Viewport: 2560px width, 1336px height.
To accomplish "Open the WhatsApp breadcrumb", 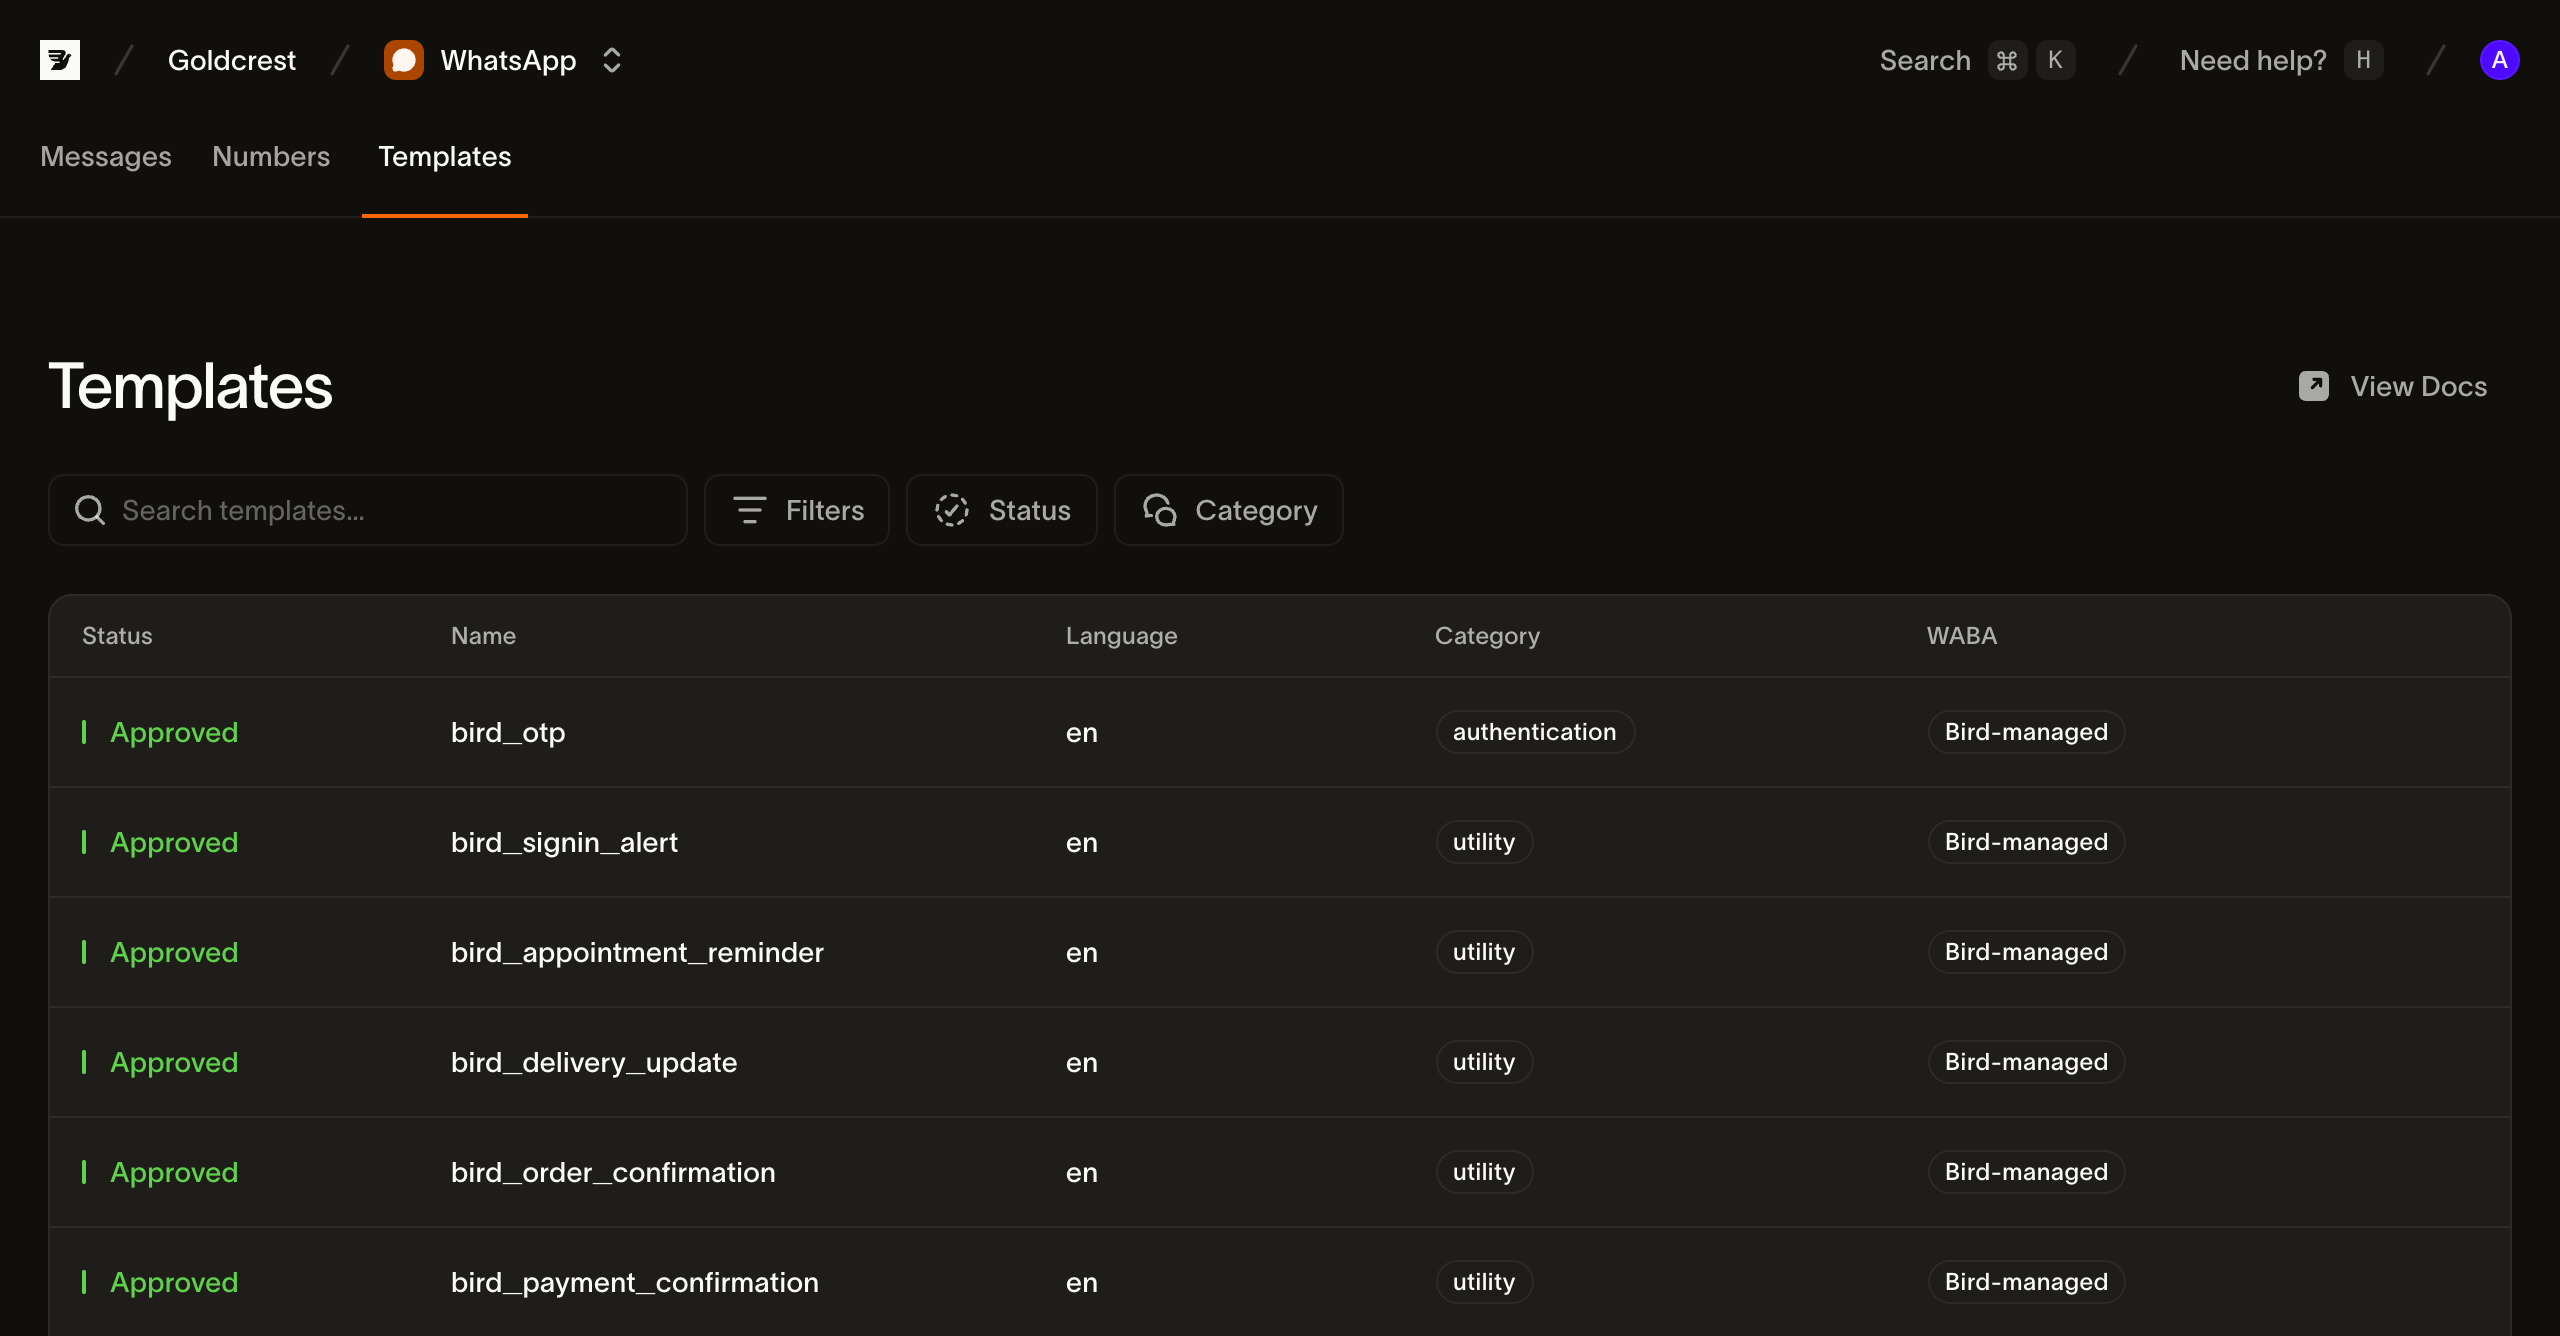I will pyautogui.click(x=508, y=60).
